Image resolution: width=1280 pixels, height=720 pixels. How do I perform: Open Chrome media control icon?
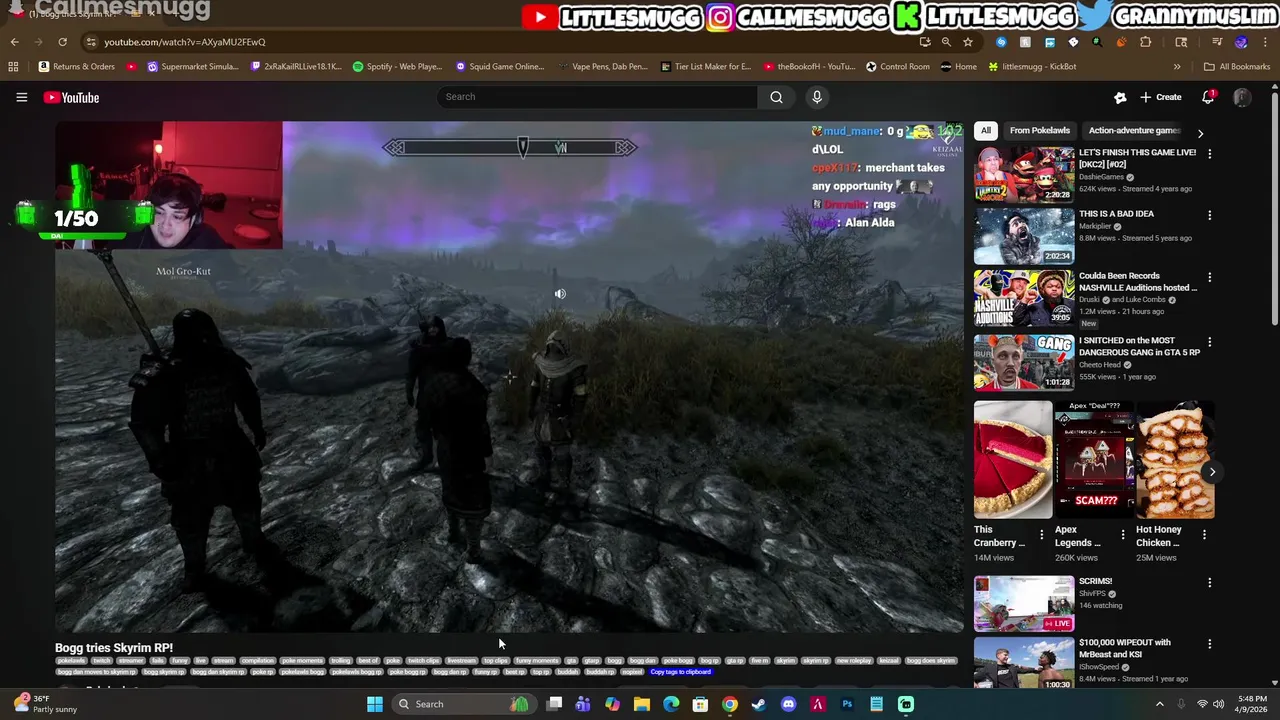[1217, 42]
